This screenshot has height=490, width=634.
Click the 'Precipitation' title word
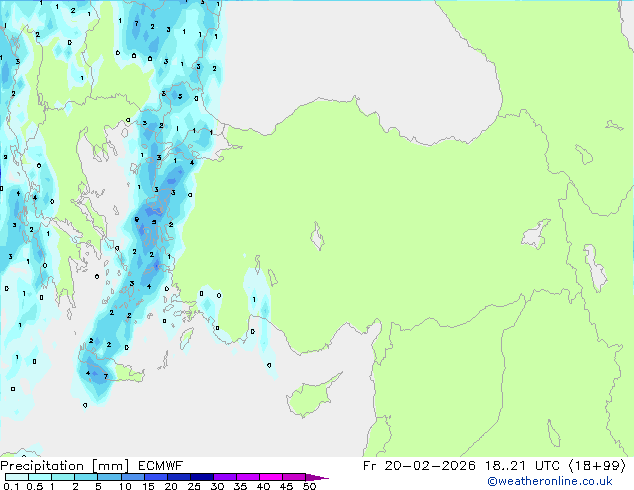pos(42,466)
